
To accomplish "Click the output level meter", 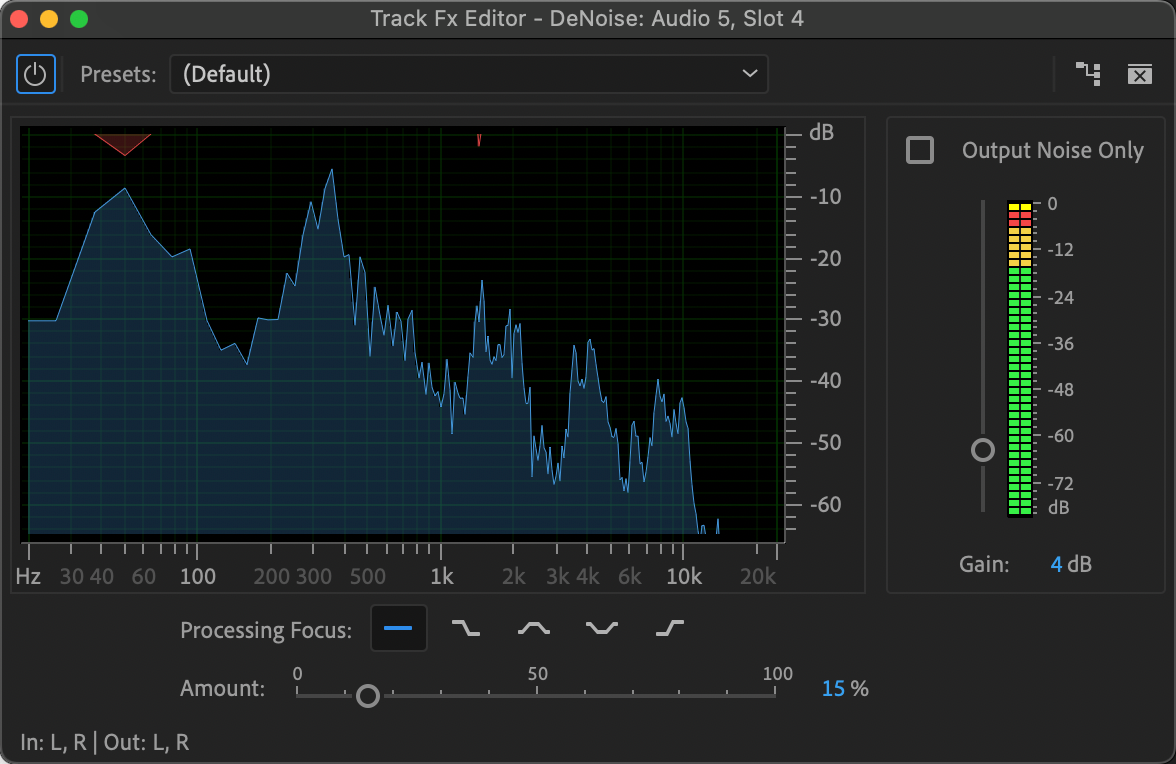I will [1019, 359].
